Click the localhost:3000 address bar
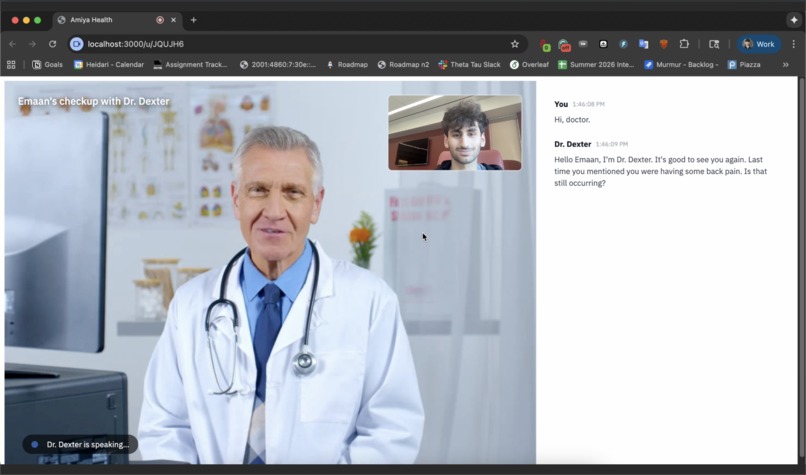This screenshot has width=806, height=475. click(296, 44)
